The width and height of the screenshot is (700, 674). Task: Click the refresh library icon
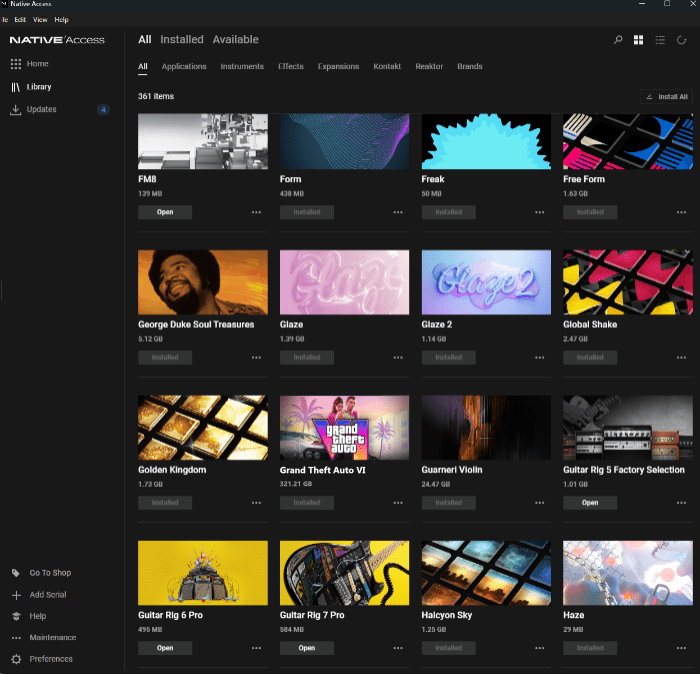pos(682,40)
